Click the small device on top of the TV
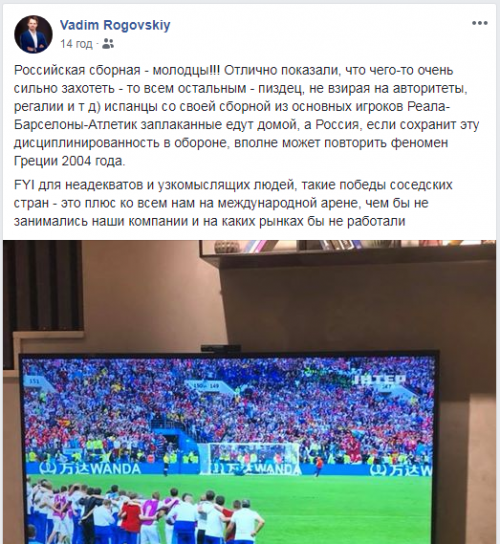The width and height of the screenshot is (500, 544). pyautogui.click(x=221, y=348)
